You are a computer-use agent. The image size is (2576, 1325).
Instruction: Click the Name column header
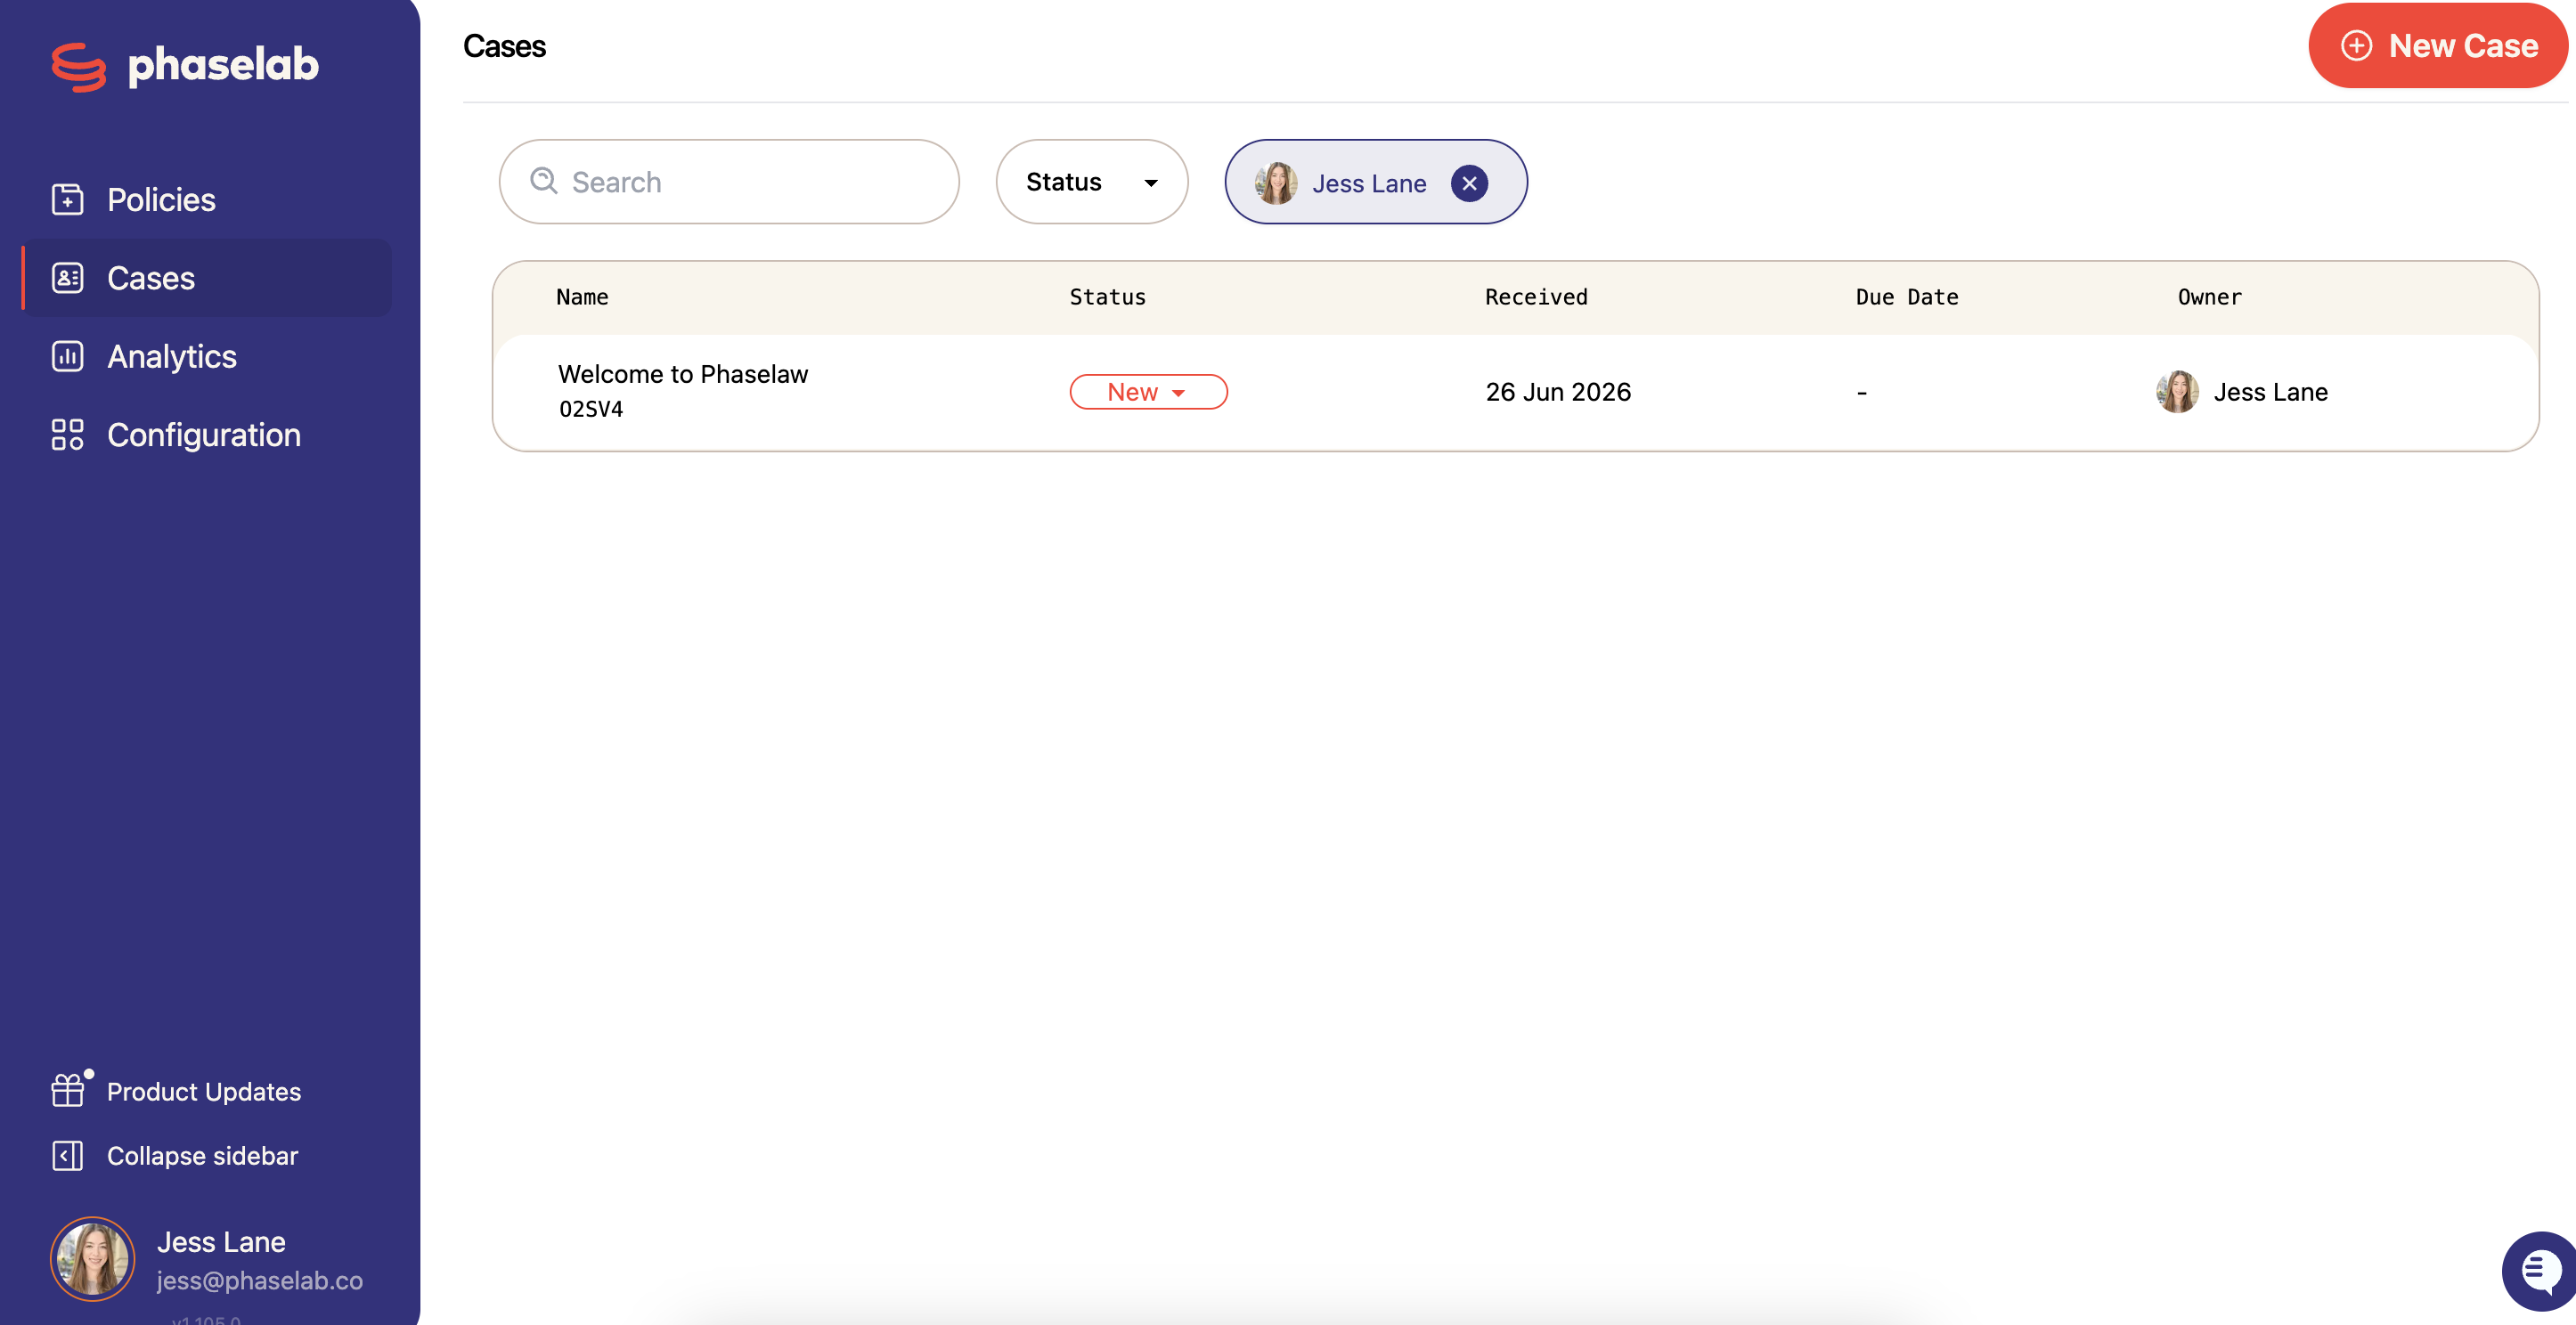pos(582,297)
